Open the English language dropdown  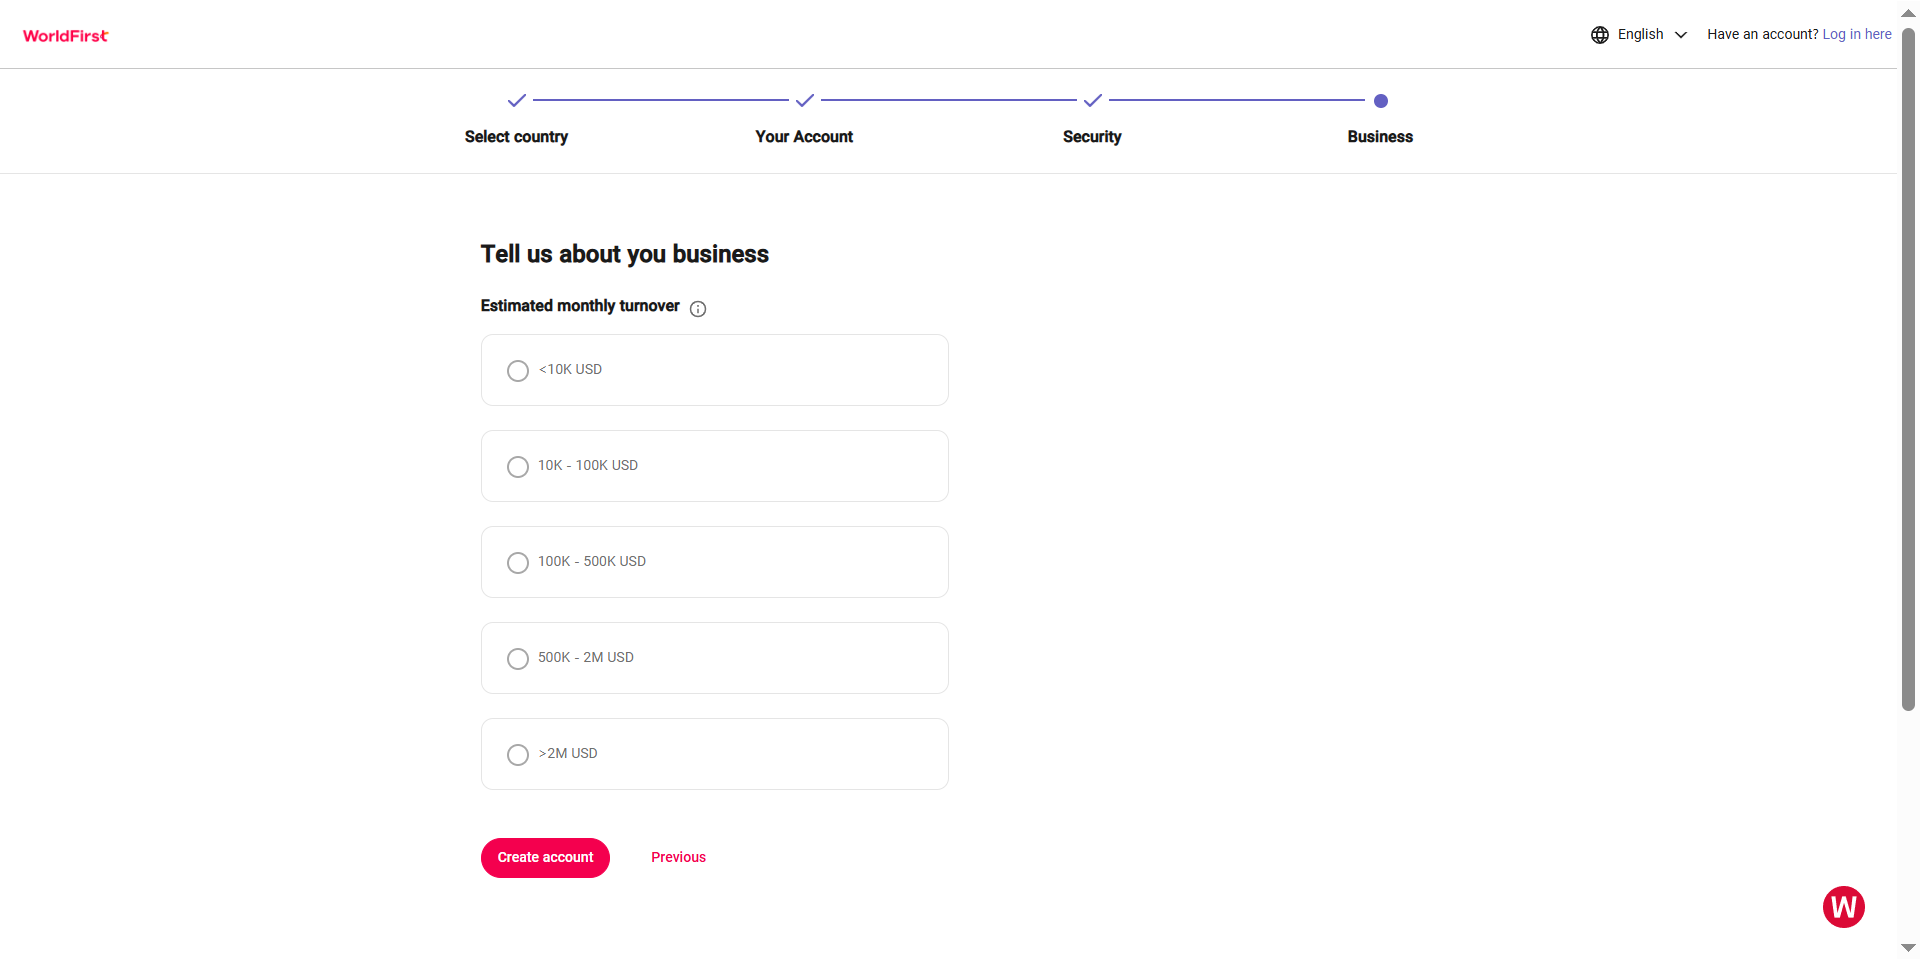point(1641,35)
